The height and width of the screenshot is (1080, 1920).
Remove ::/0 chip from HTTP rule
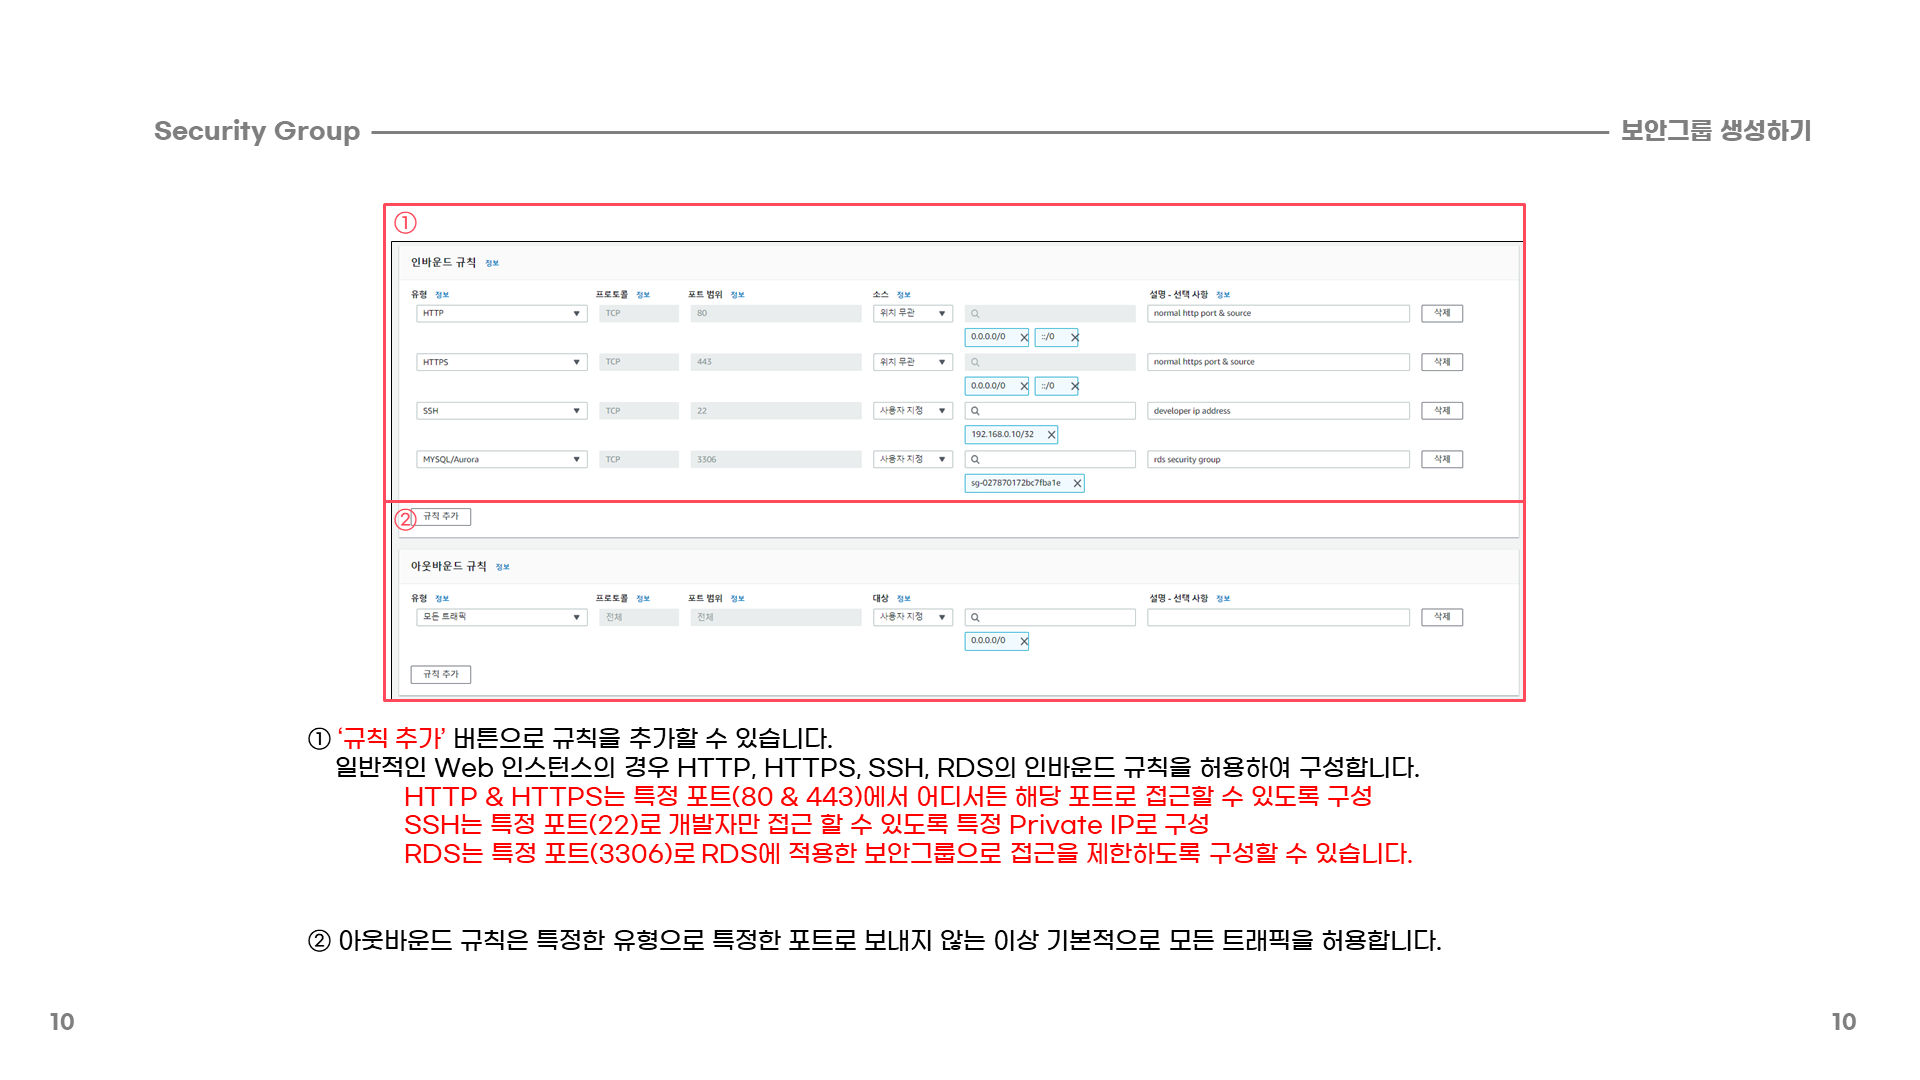1075,338
